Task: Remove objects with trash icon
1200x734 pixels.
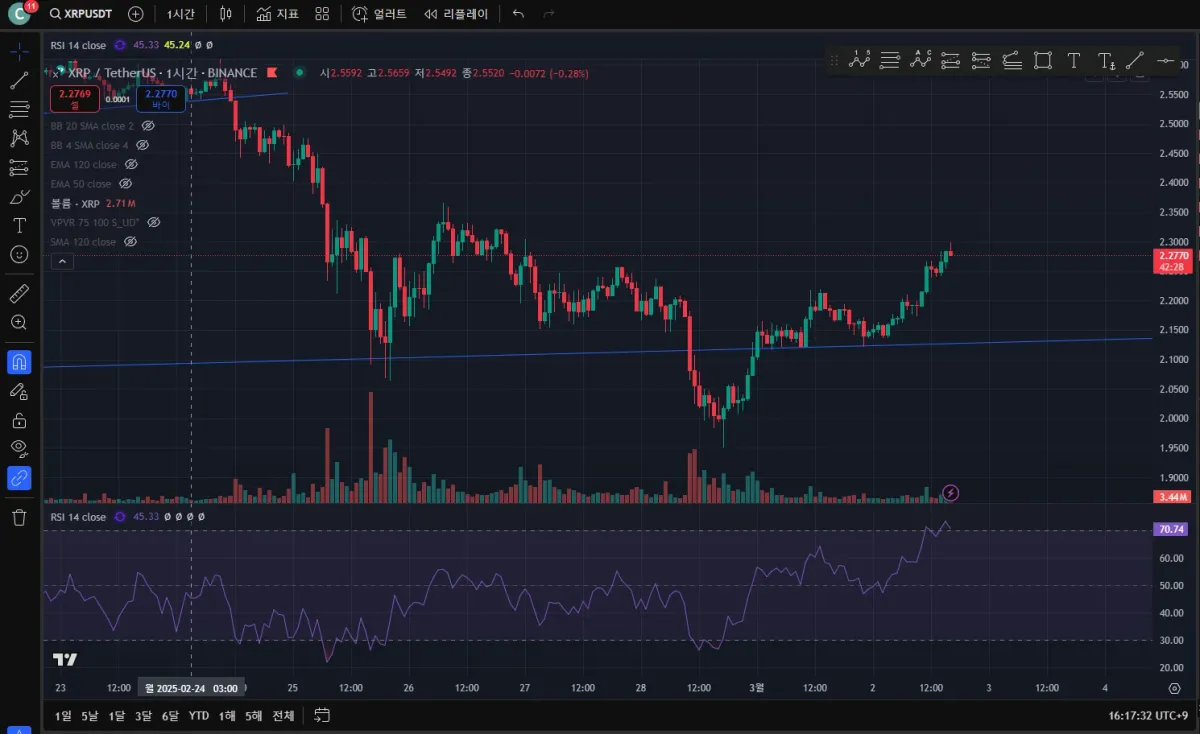Action: click(19, 517)
